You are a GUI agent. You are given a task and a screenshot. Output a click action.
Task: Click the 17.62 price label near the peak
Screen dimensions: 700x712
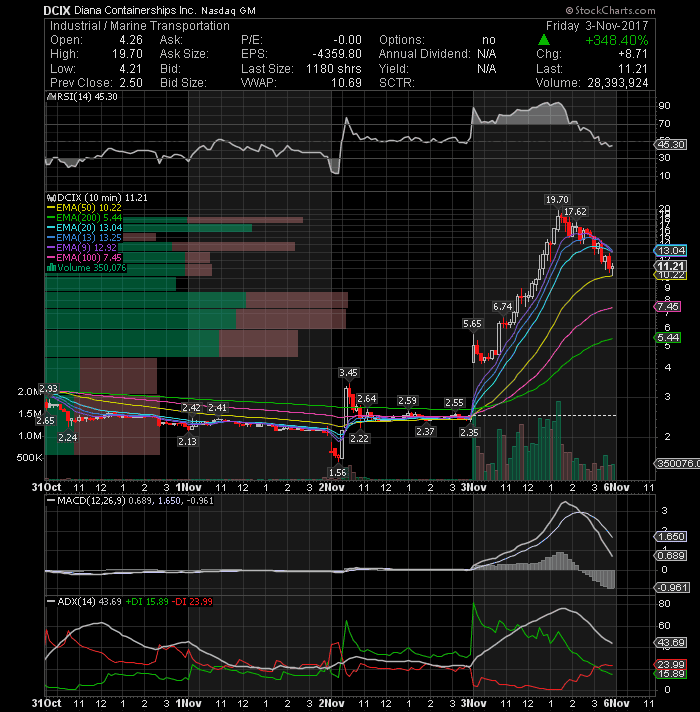pyautogui.click(x=575, y=212)
